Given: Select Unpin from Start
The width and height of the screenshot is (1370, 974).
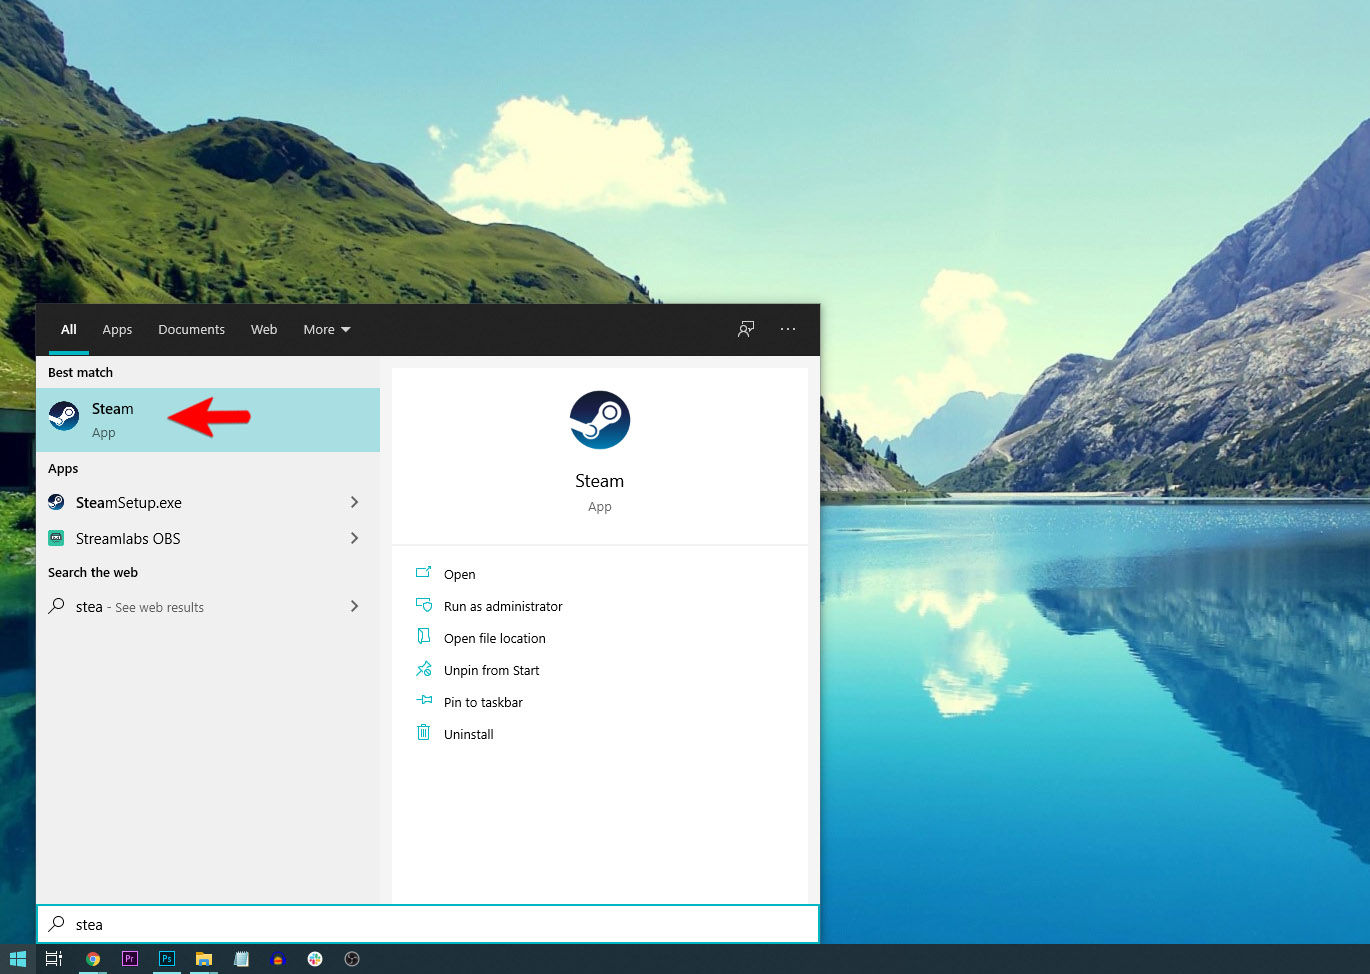Looking at the screenshot, I should click(477, 670).
